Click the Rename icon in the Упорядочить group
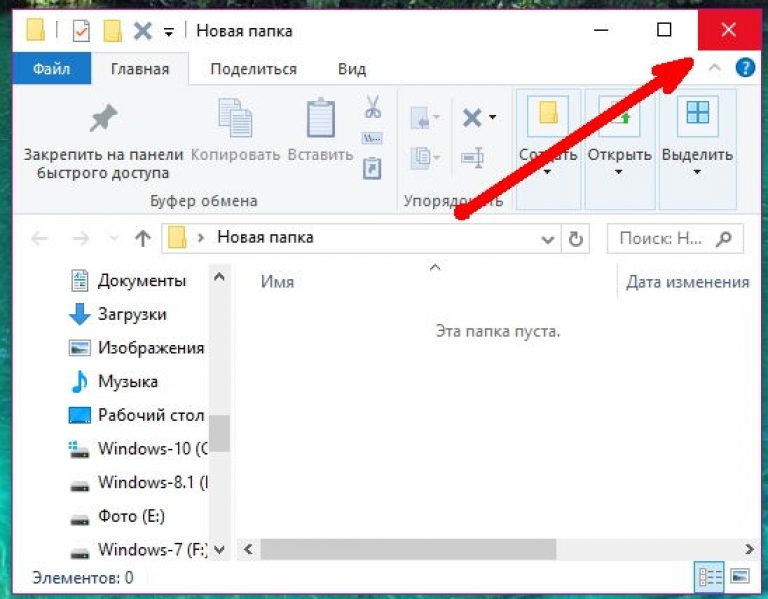 pyautogui.click(x=472, y=157)
